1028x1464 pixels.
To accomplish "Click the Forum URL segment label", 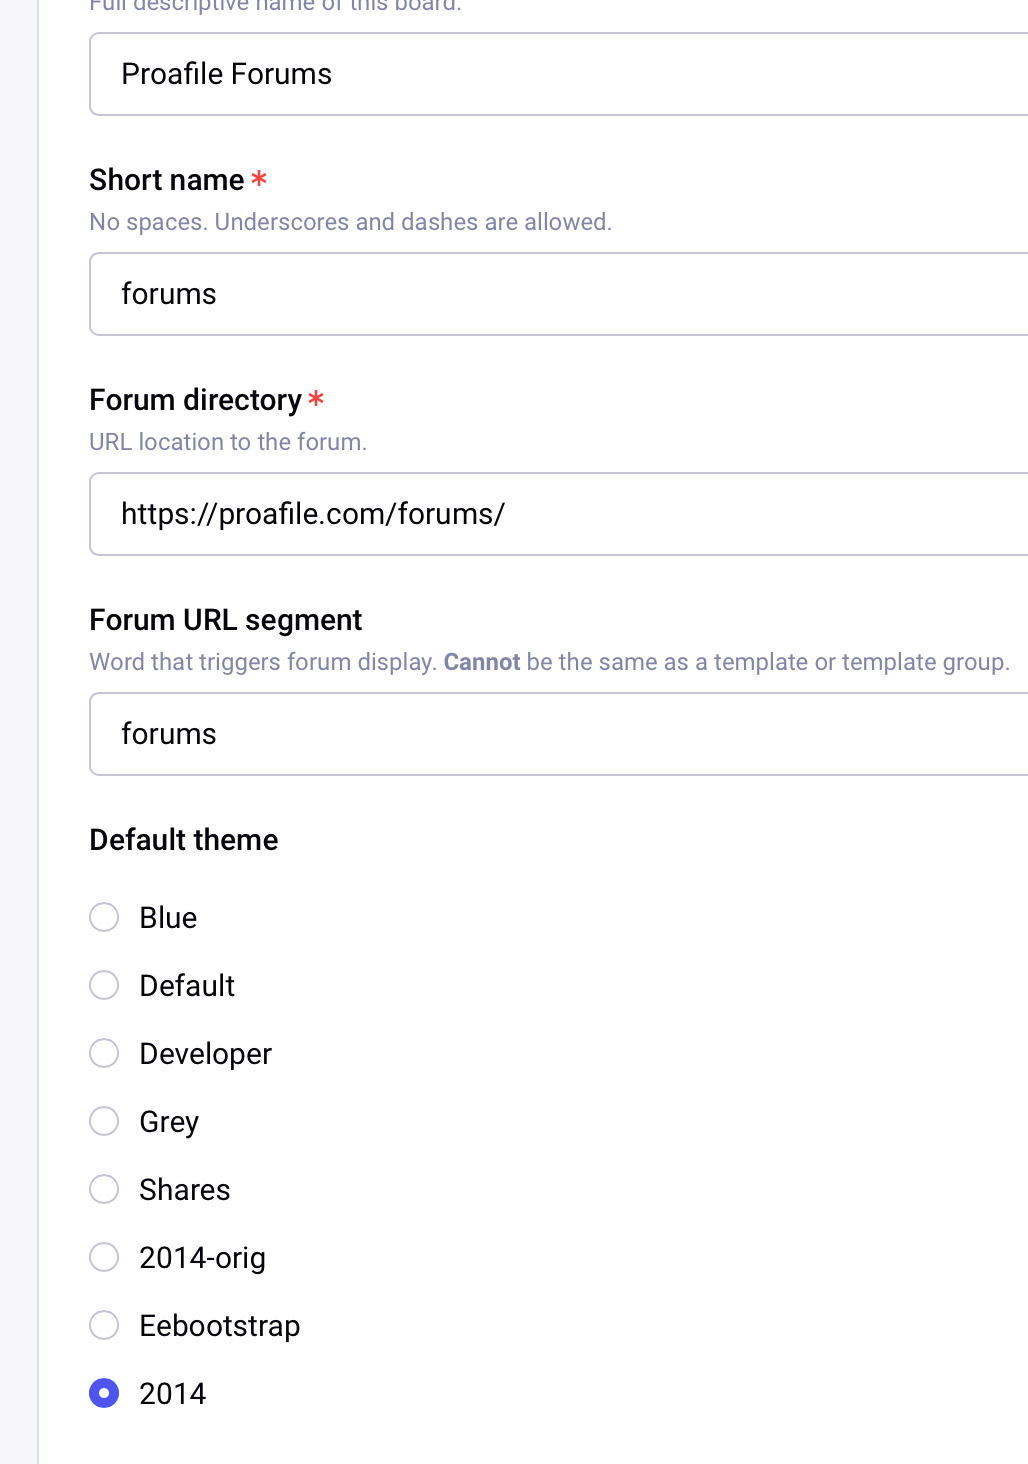I will (225, 620).
